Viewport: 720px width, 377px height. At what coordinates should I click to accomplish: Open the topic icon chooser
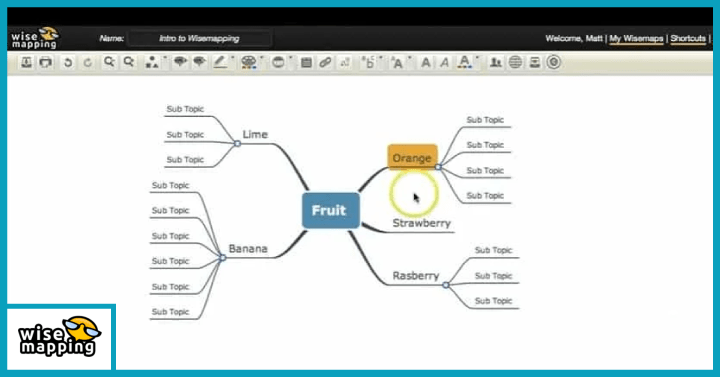point(278,62)
